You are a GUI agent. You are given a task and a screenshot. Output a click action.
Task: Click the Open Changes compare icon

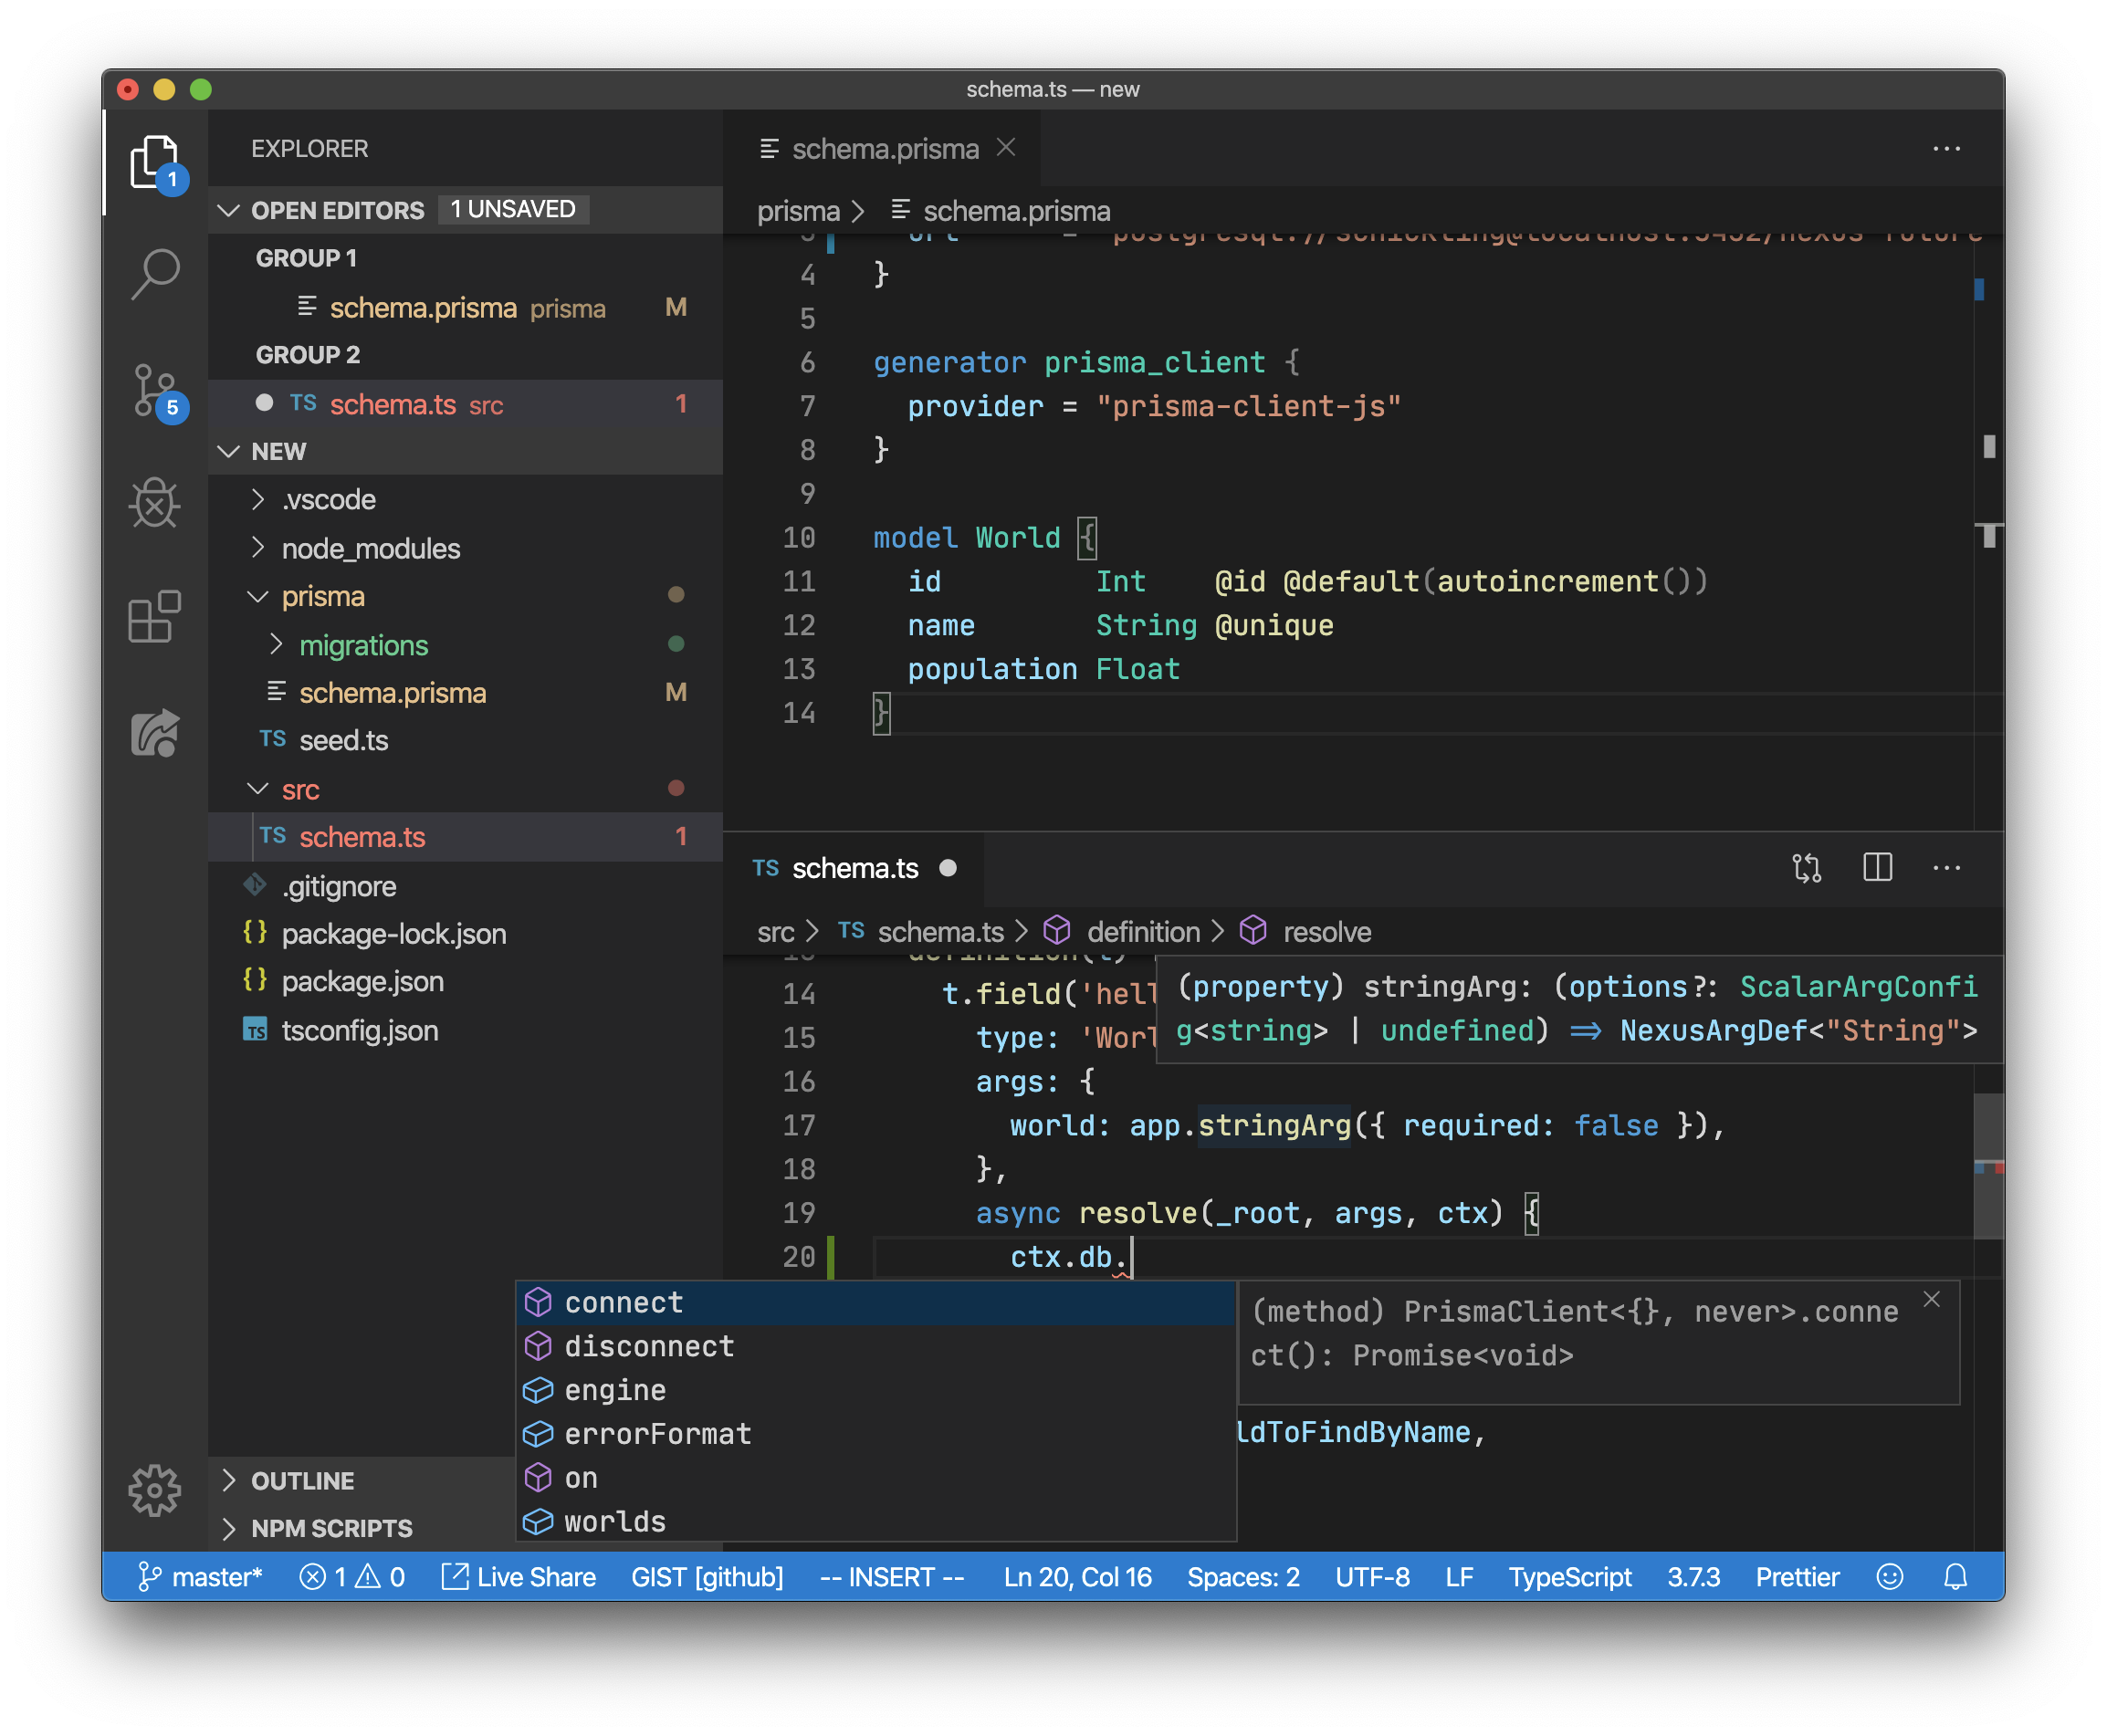1807,868
